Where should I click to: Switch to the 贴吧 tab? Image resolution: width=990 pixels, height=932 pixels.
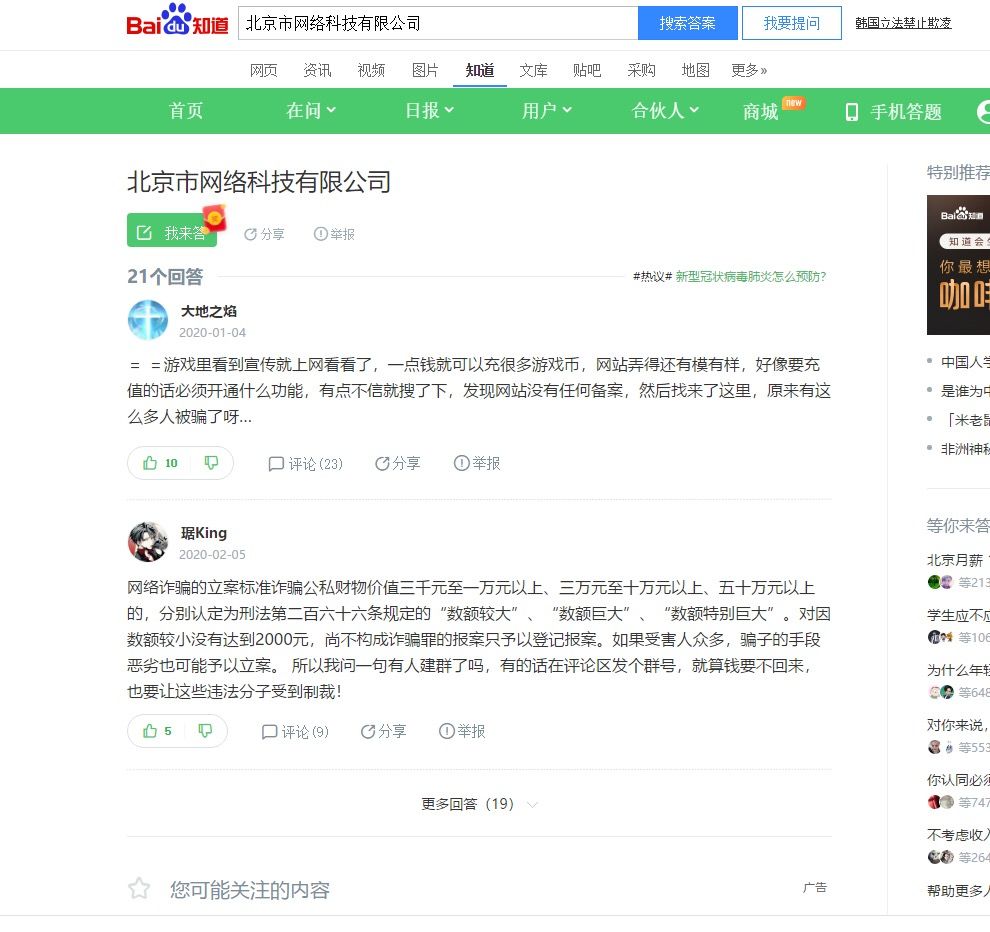tap(587, 70)
